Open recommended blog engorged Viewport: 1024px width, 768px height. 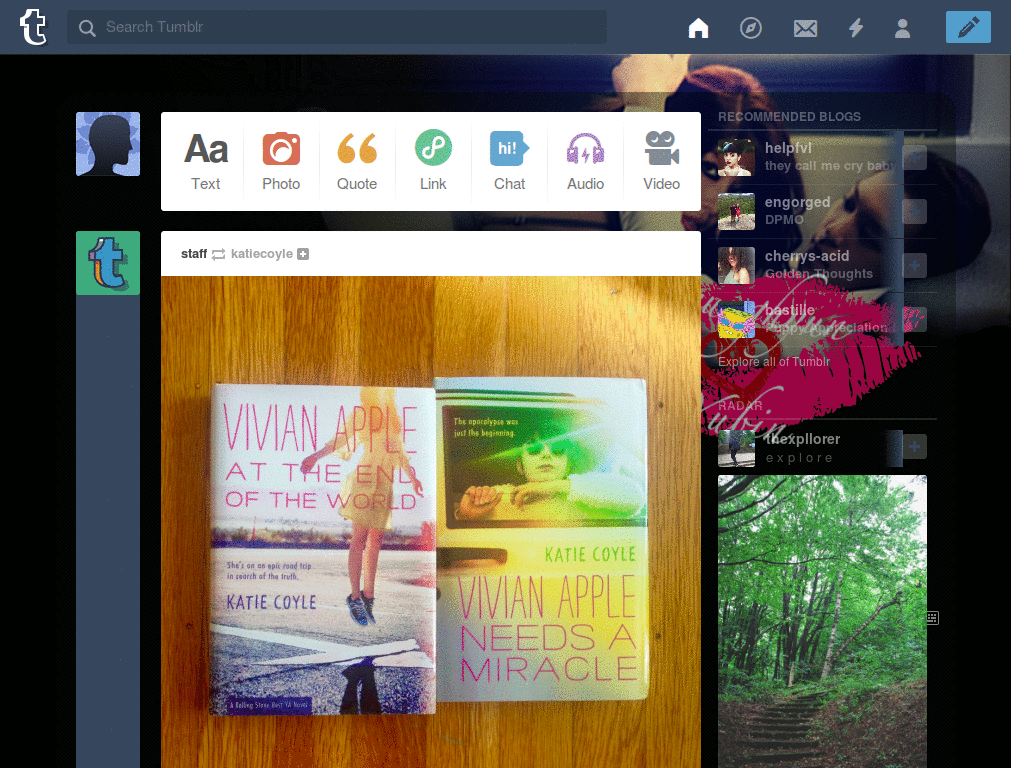point(797,202)
